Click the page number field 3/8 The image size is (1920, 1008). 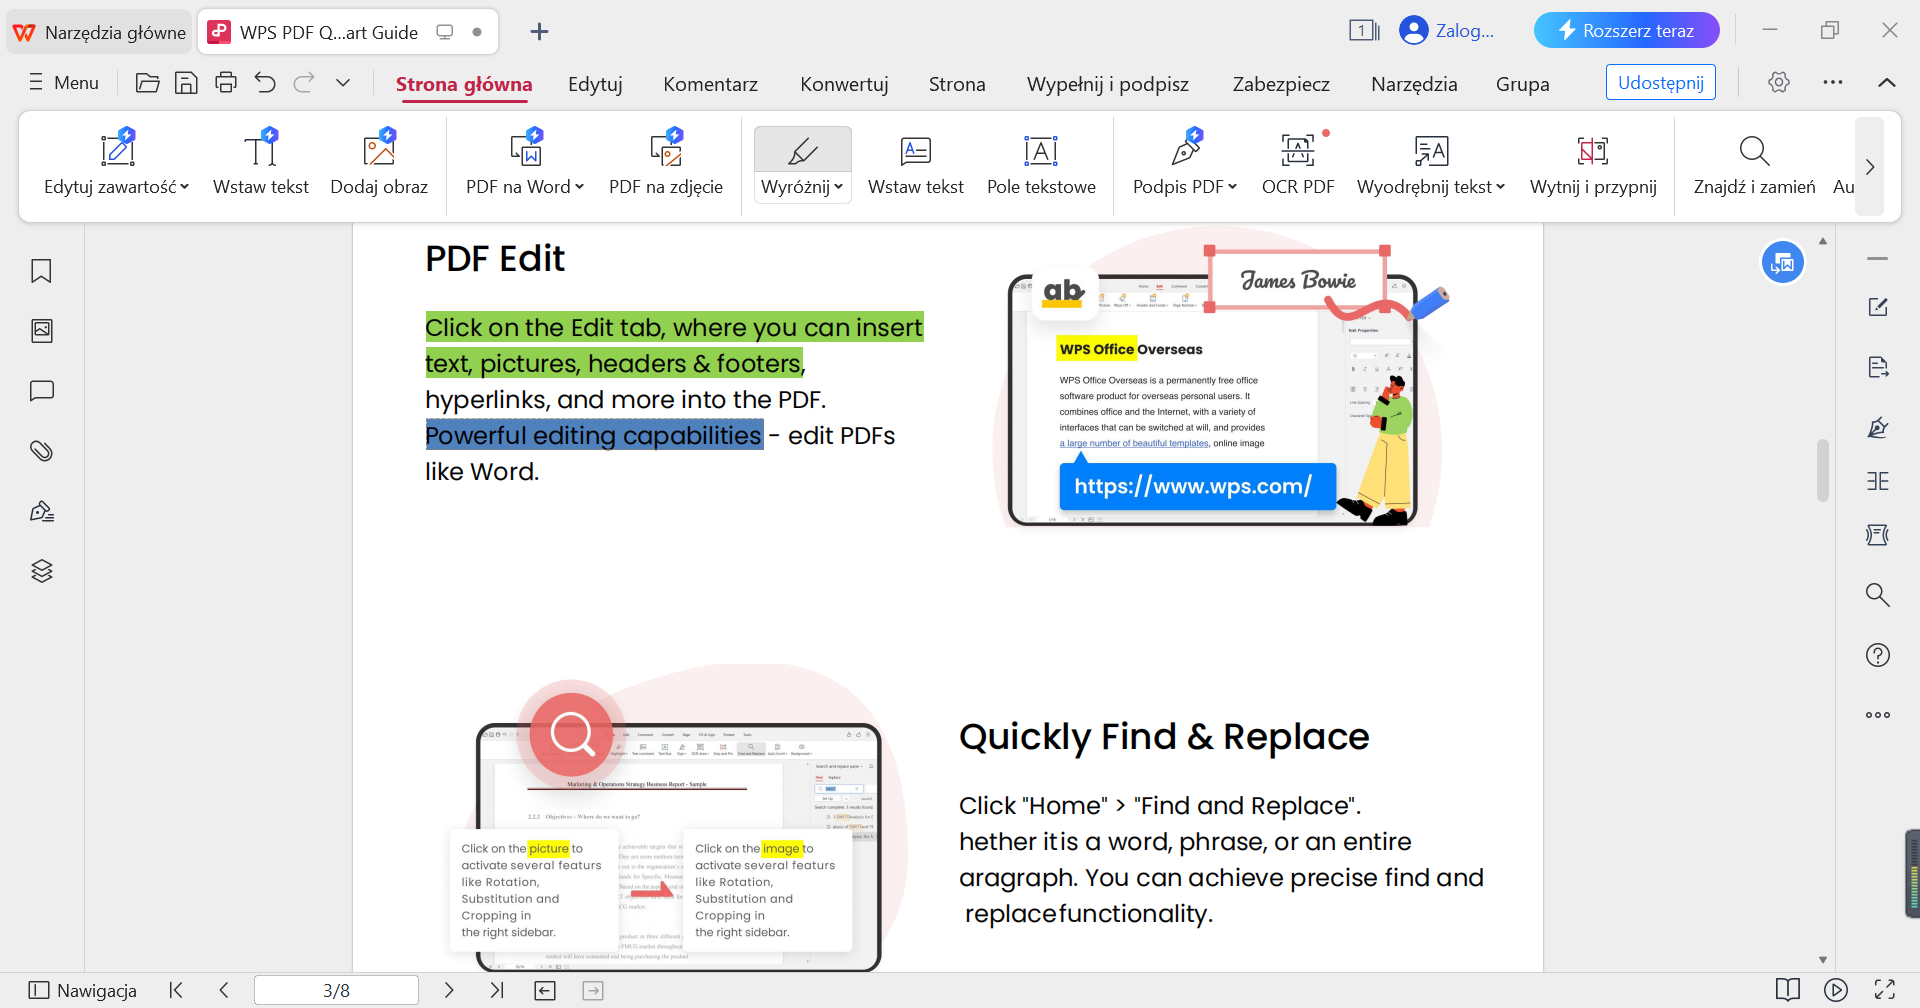(336, 990)
